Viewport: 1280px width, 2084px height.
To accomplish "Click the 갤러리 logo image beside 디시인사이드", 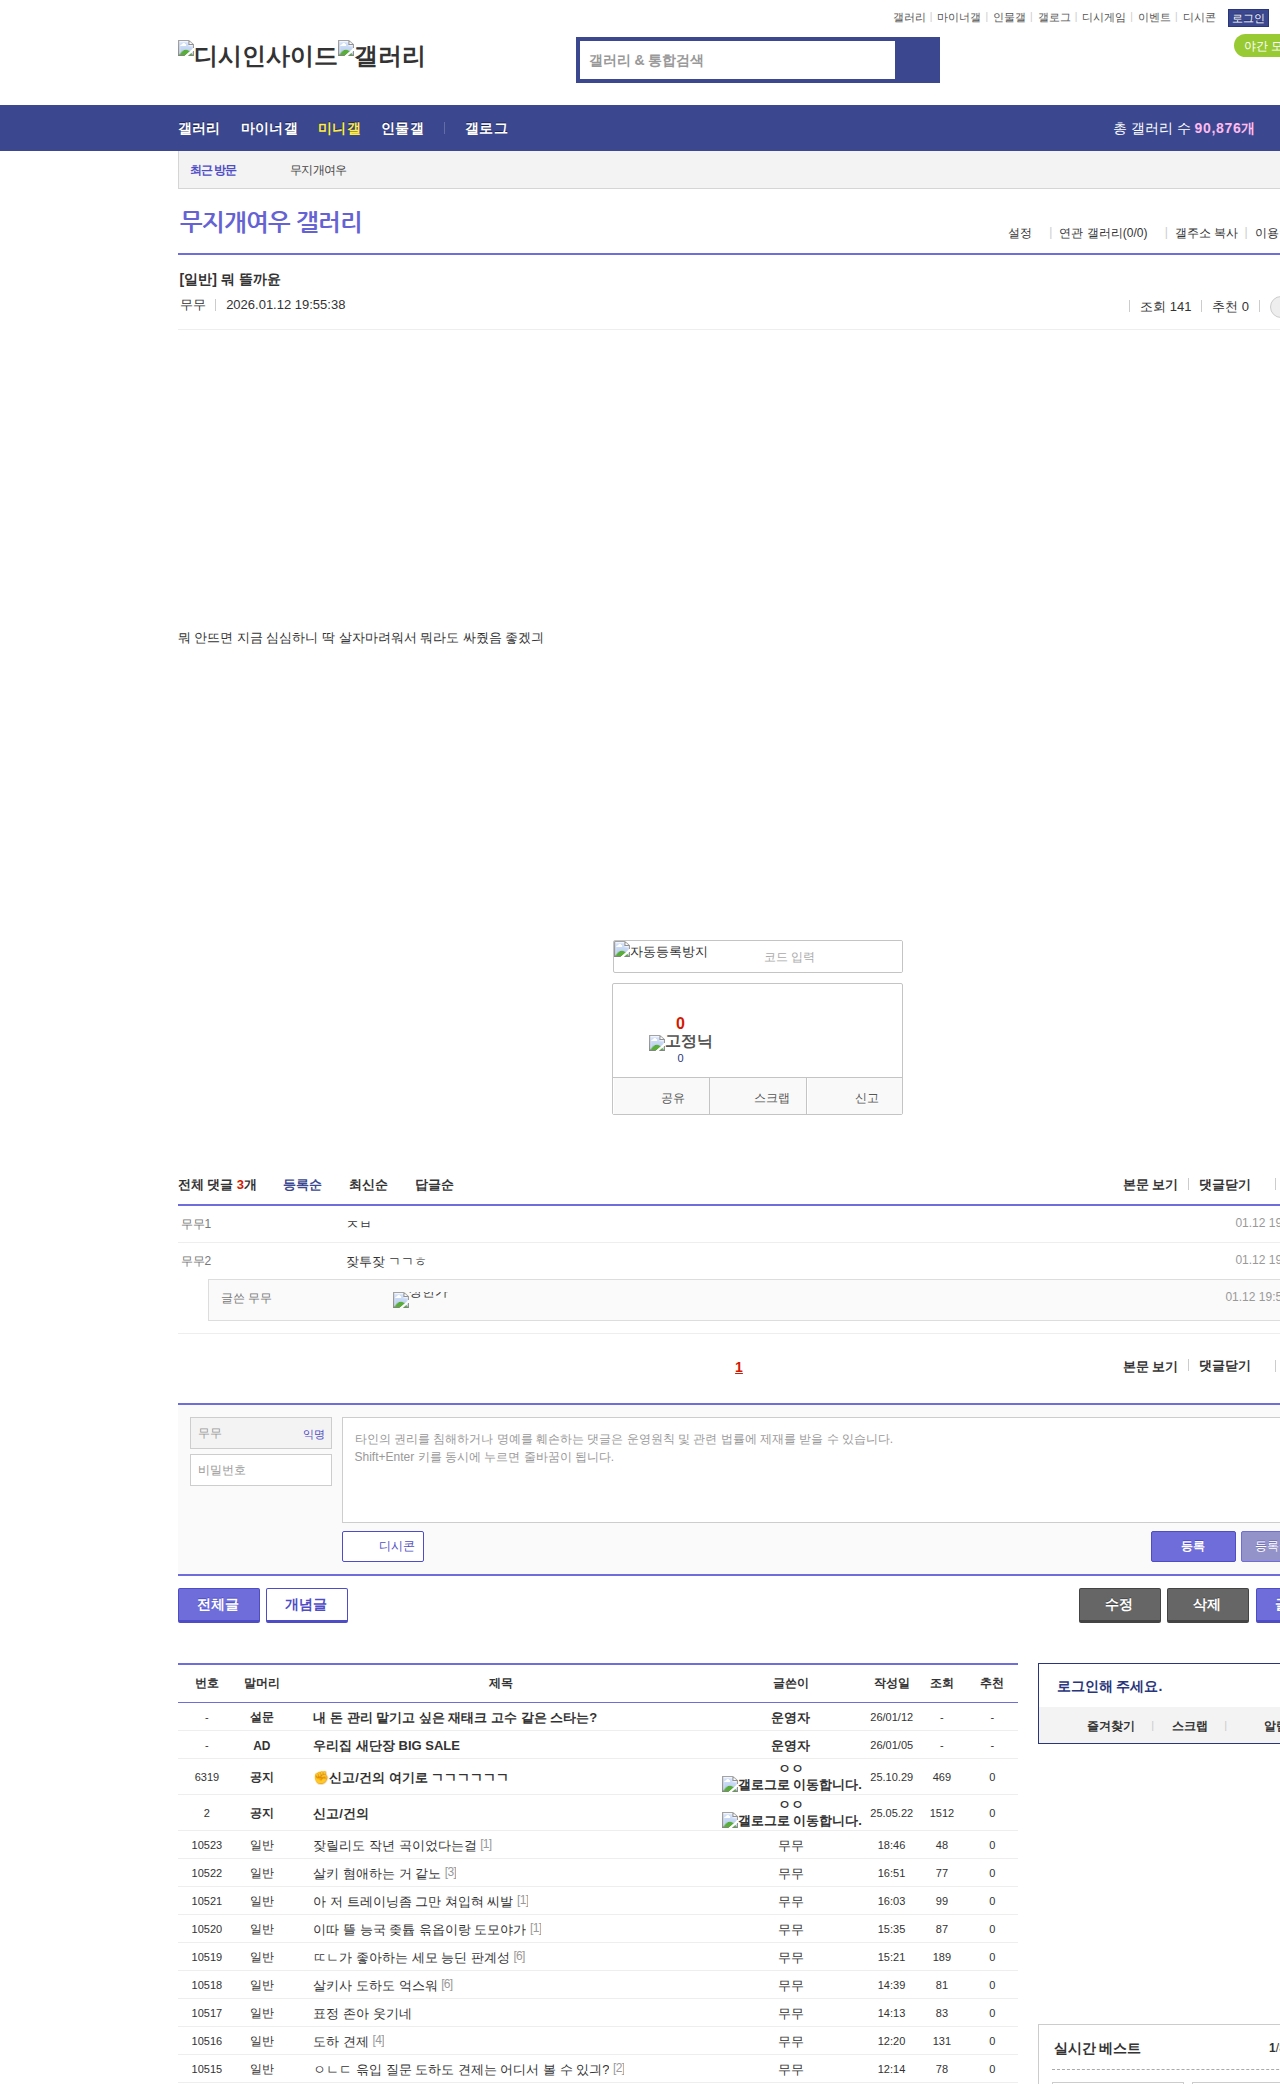I will (x=381, y=55).
